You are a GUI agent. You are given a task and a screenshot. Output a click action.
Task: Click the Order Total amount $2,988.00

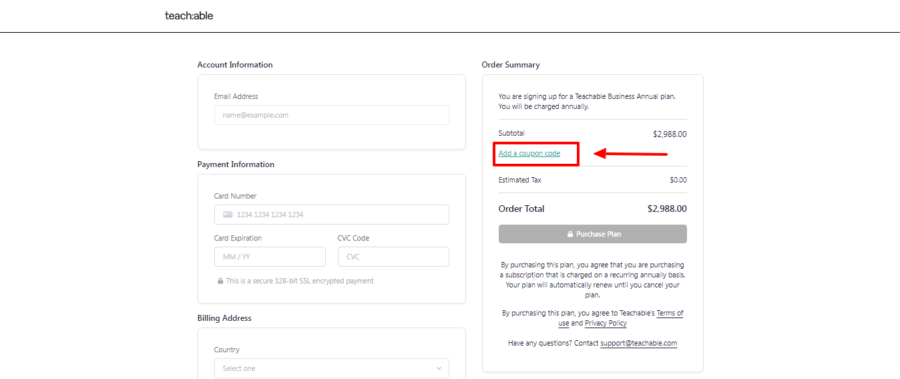(667, 209)
